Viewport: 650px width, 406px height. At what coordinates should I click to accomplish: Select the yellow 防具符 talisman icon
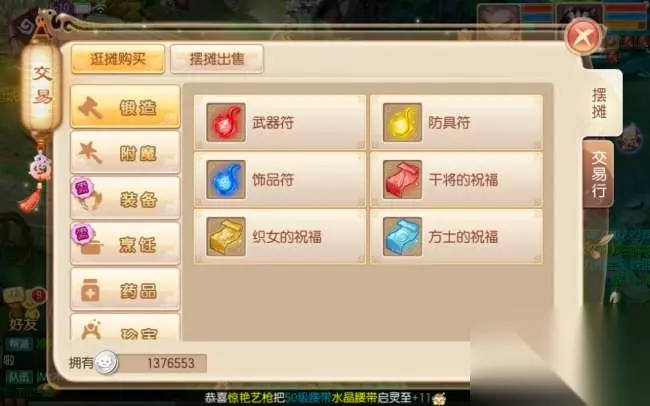402,123
